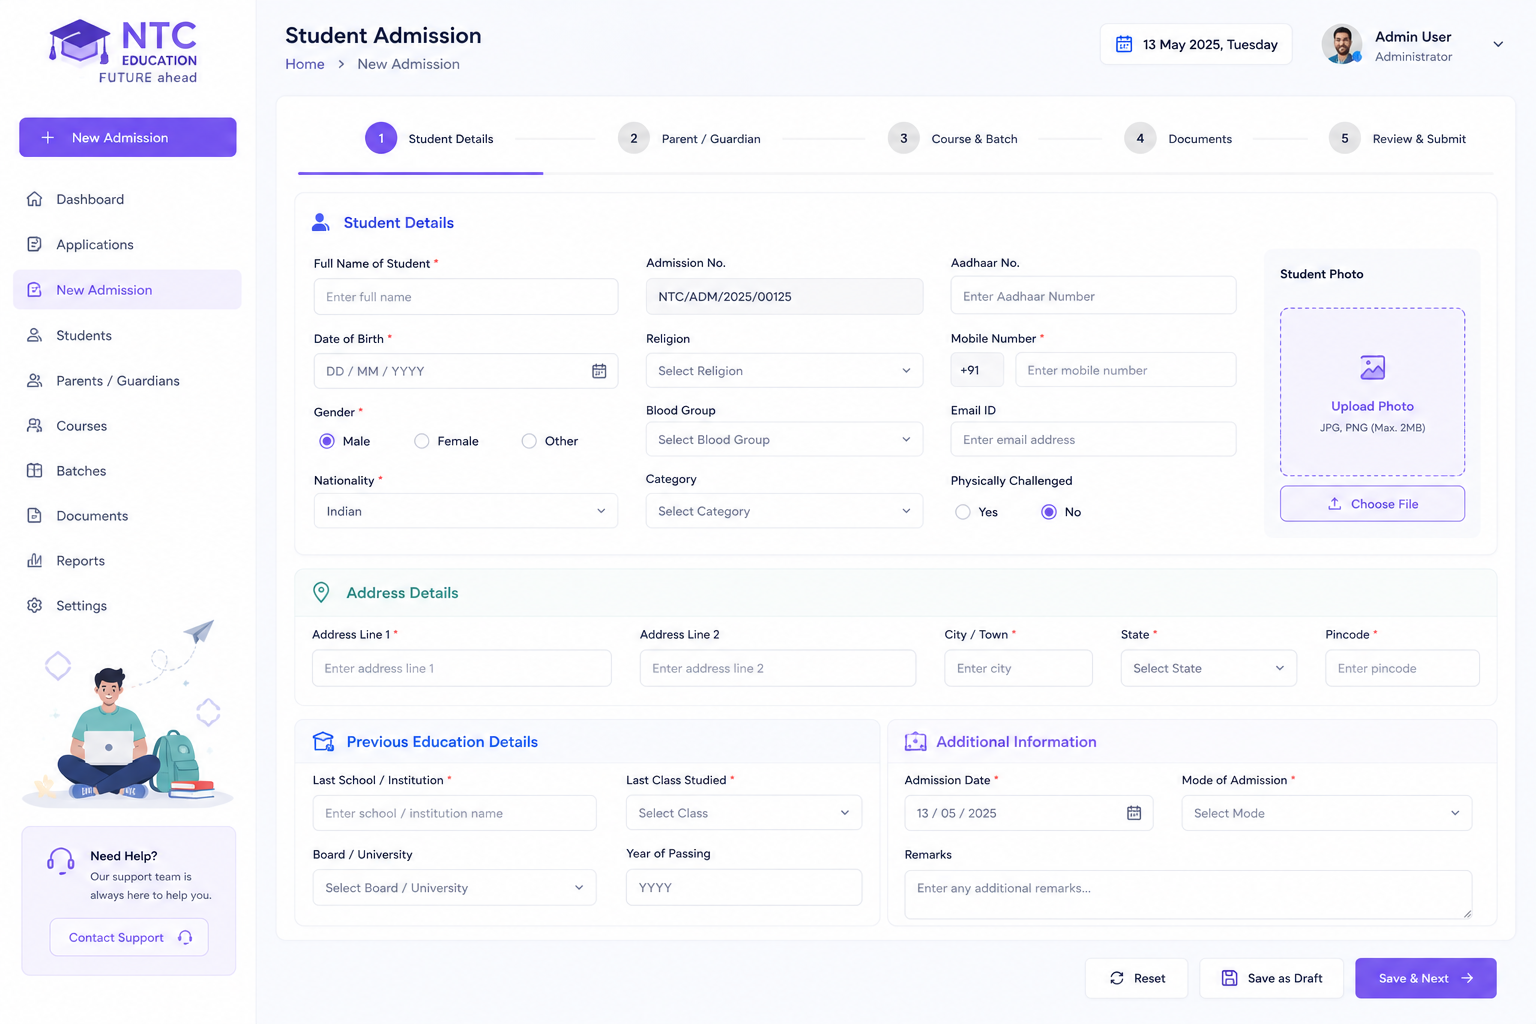Open the Select Blood Group dropdown
The height and width of the screenshot is (1024, 1536).
pos(784,440)
